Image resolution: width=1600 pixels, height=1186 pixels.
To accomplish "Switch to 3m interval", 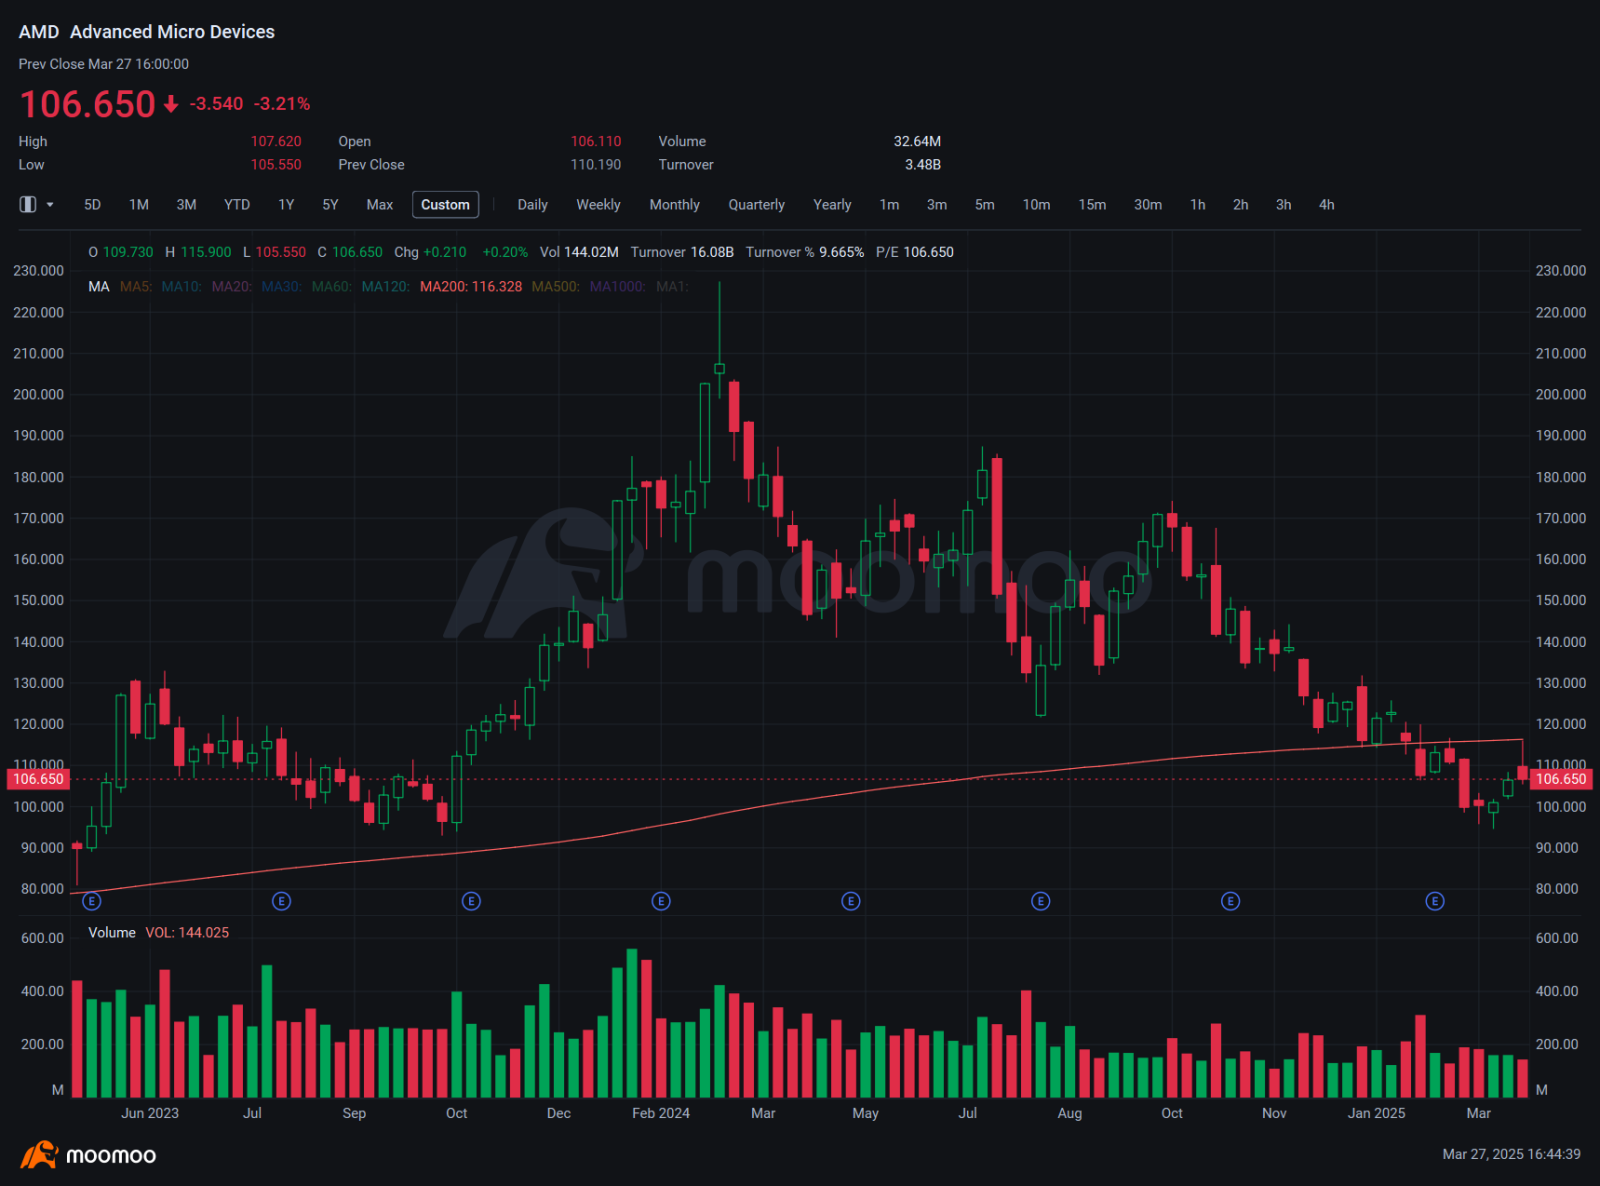I will [937, 205].
